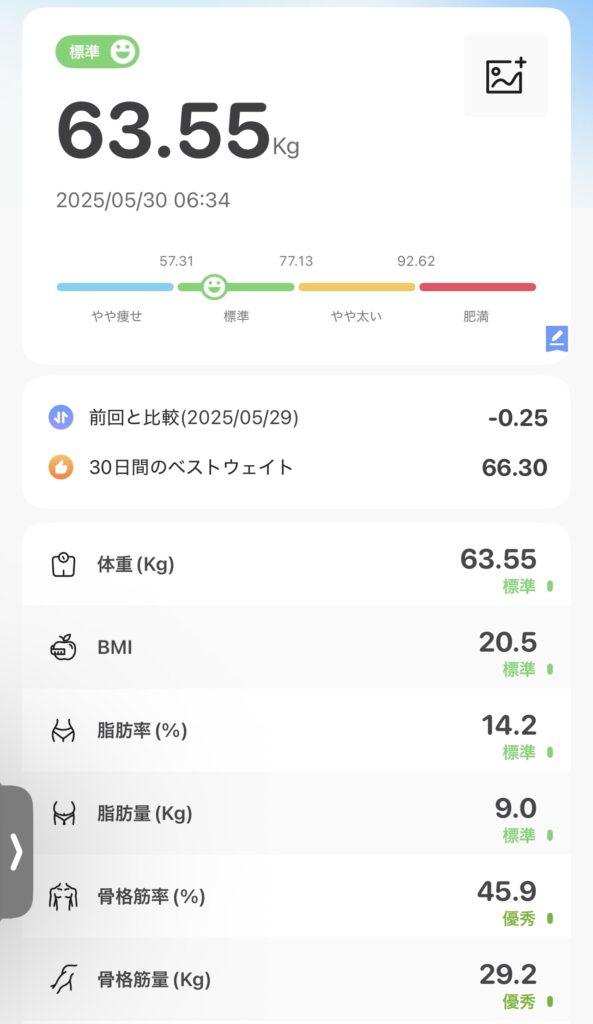The width and height of the screenshot is (593, 1024).
Task: Tap the 脂肪量 belly icon
Action: pos(63,814)
